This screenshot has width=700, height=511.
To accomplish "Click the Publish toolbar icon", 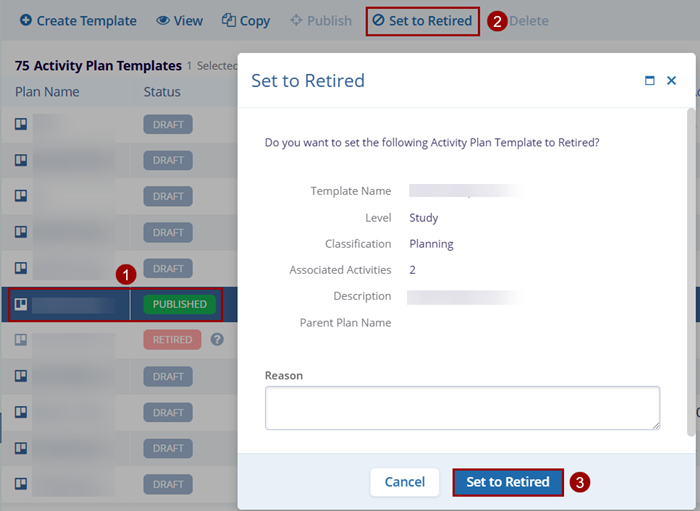I will click(296, 20).
